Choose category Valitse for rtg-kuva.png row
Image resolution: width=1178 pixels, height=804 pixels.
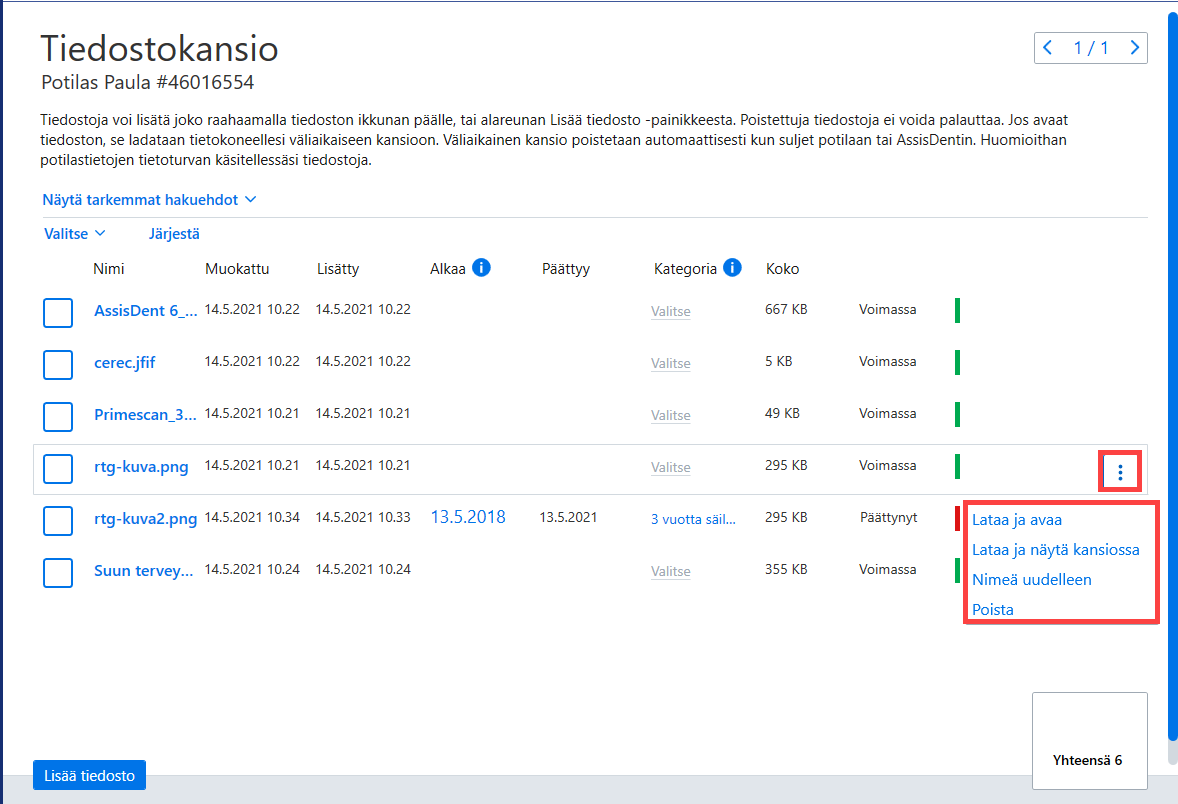click(x=671, y=467)
